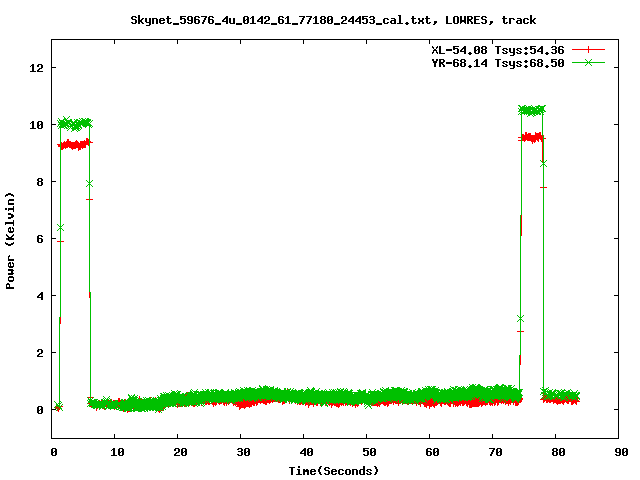Viewport: 640px width, 480px height.
Task: Click the x-axis tick label '0'
Action: [x=54, y=452]
